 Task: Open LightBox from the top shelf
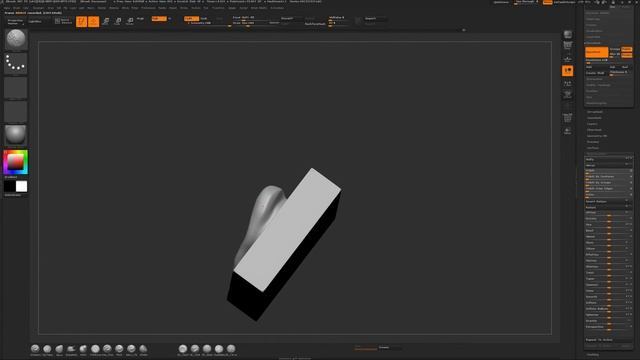point(35,22)
